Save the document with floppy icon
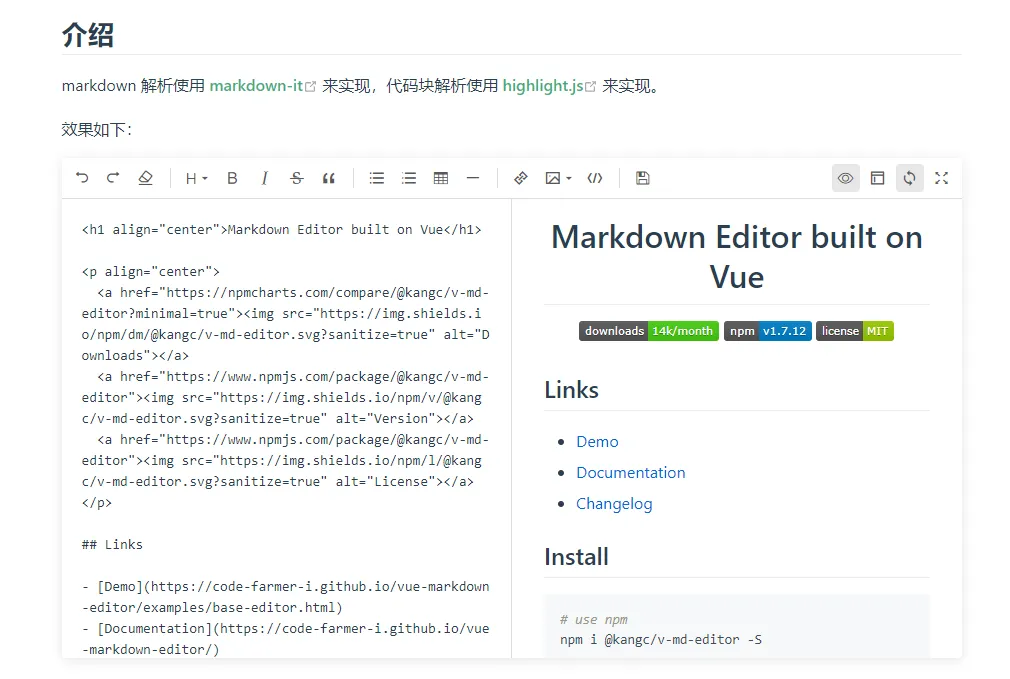Viewport: 1010px width, 679px height. (x=643, y=178)
